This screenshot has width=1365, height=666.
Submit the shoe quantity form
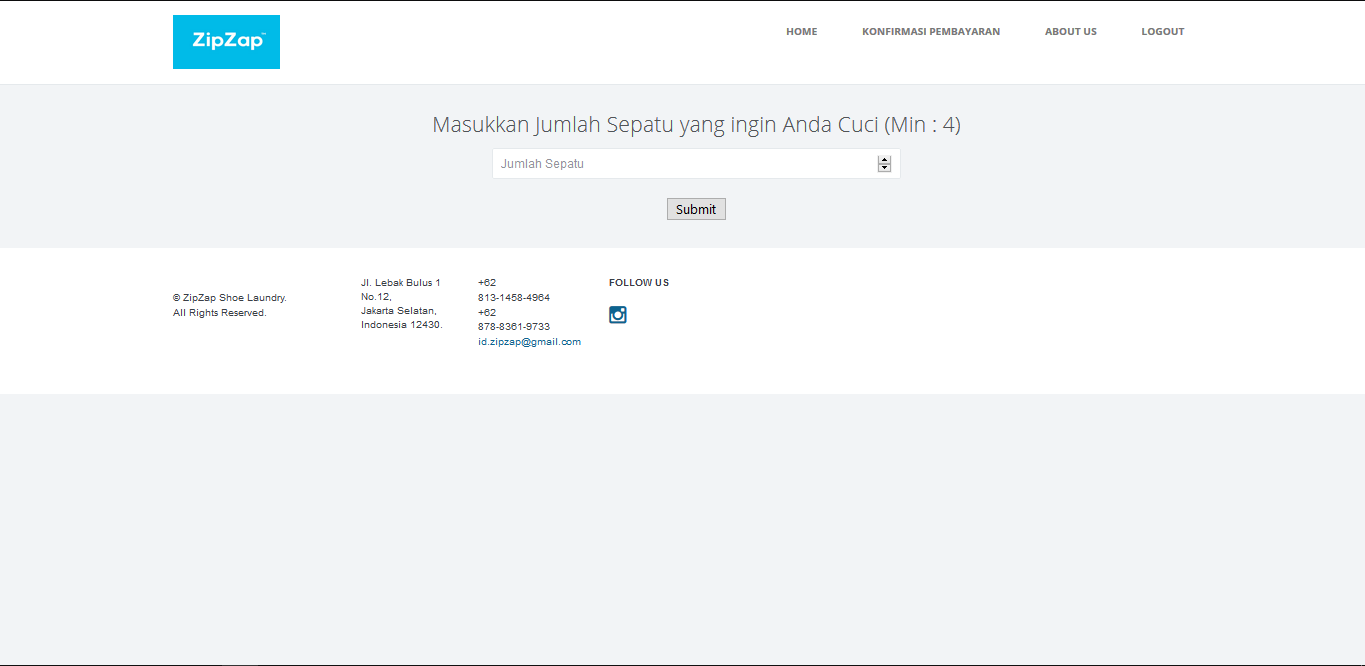(696, 209)
